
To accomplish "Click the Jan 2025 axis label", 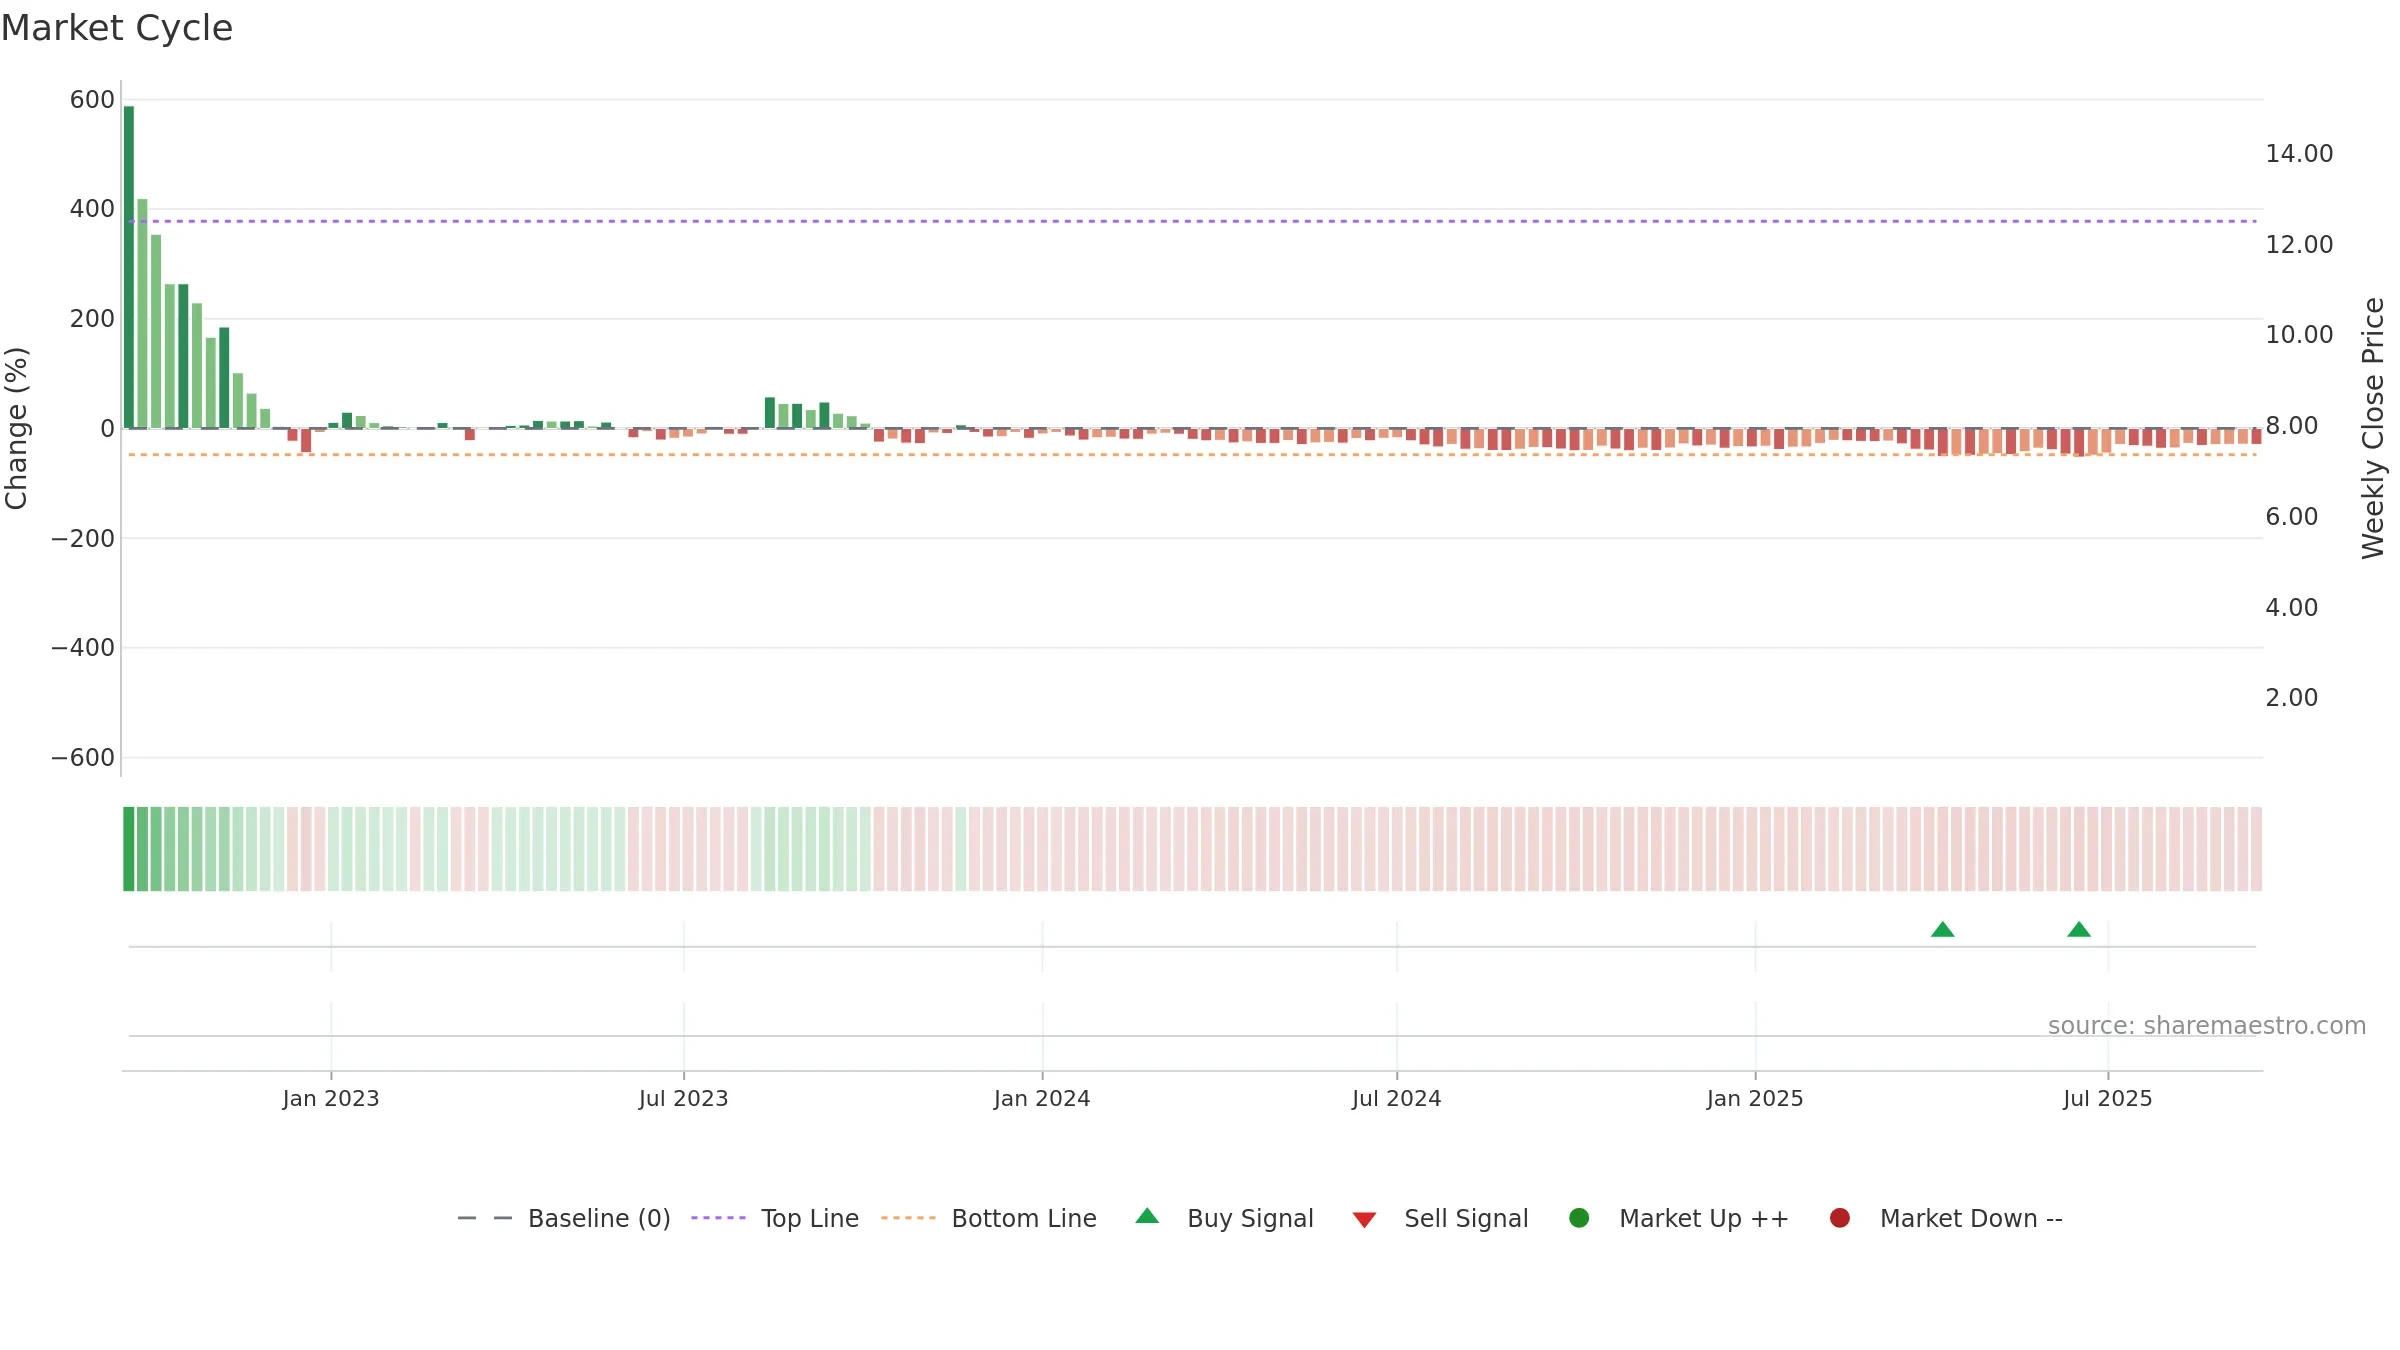I will (1755, 1099).
